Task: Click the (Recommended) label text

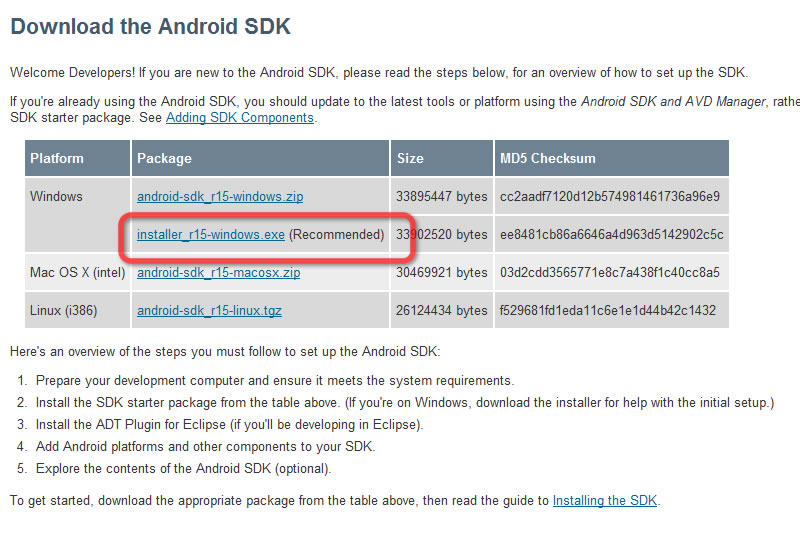Action: click(x=337, y=235)
